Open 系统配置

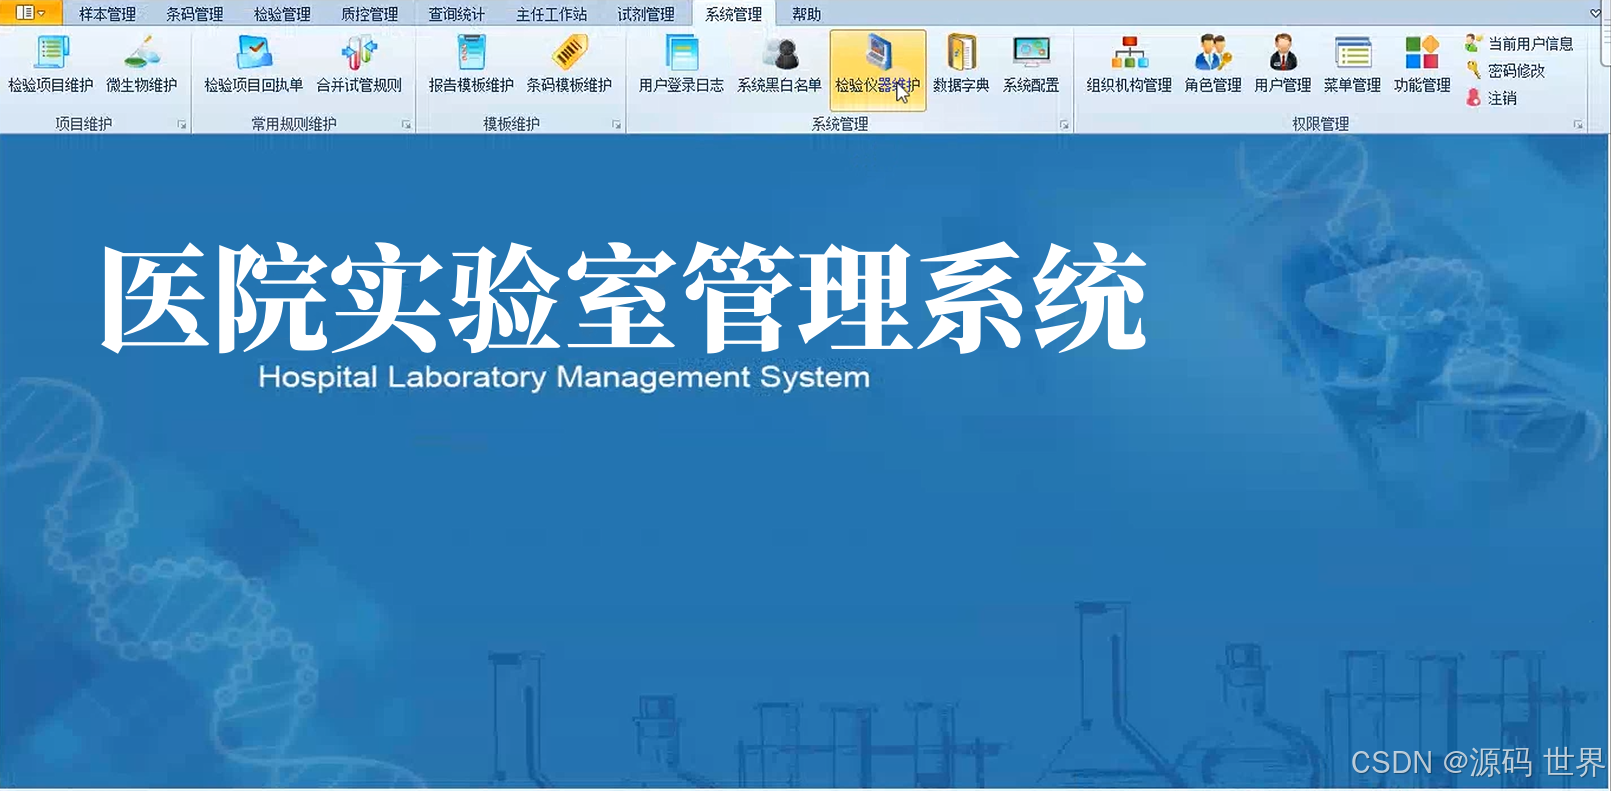click(x=1031, y=66)
